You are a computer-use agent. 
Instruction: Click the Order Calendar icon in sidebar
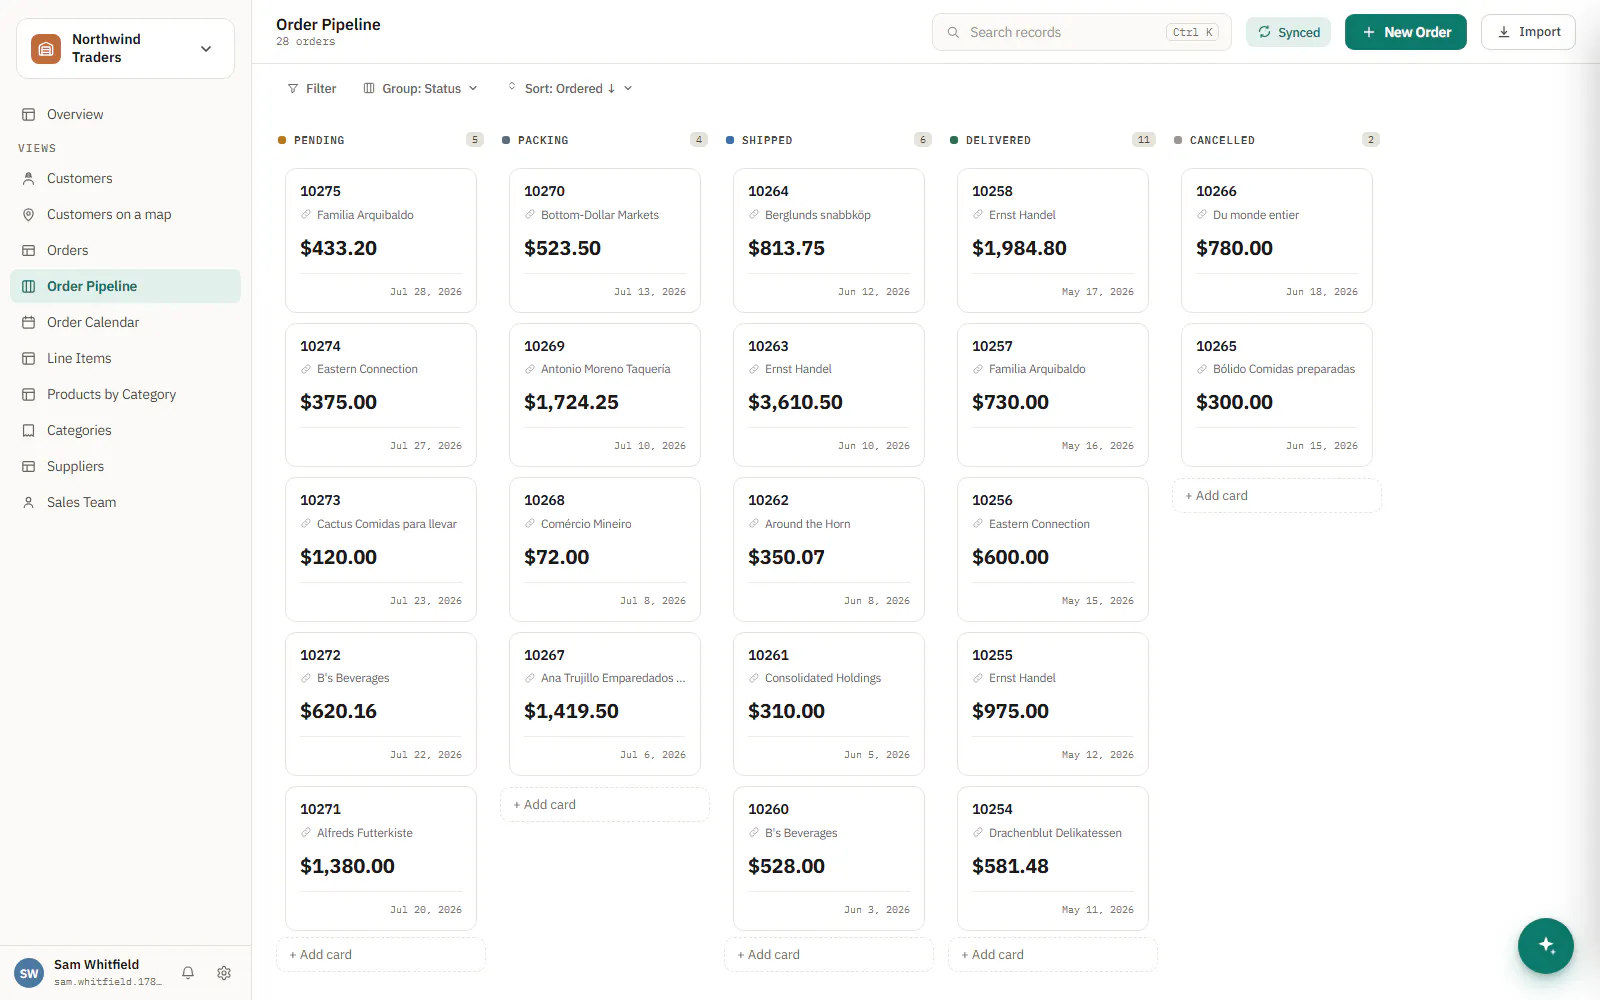[x=29, y=322]
